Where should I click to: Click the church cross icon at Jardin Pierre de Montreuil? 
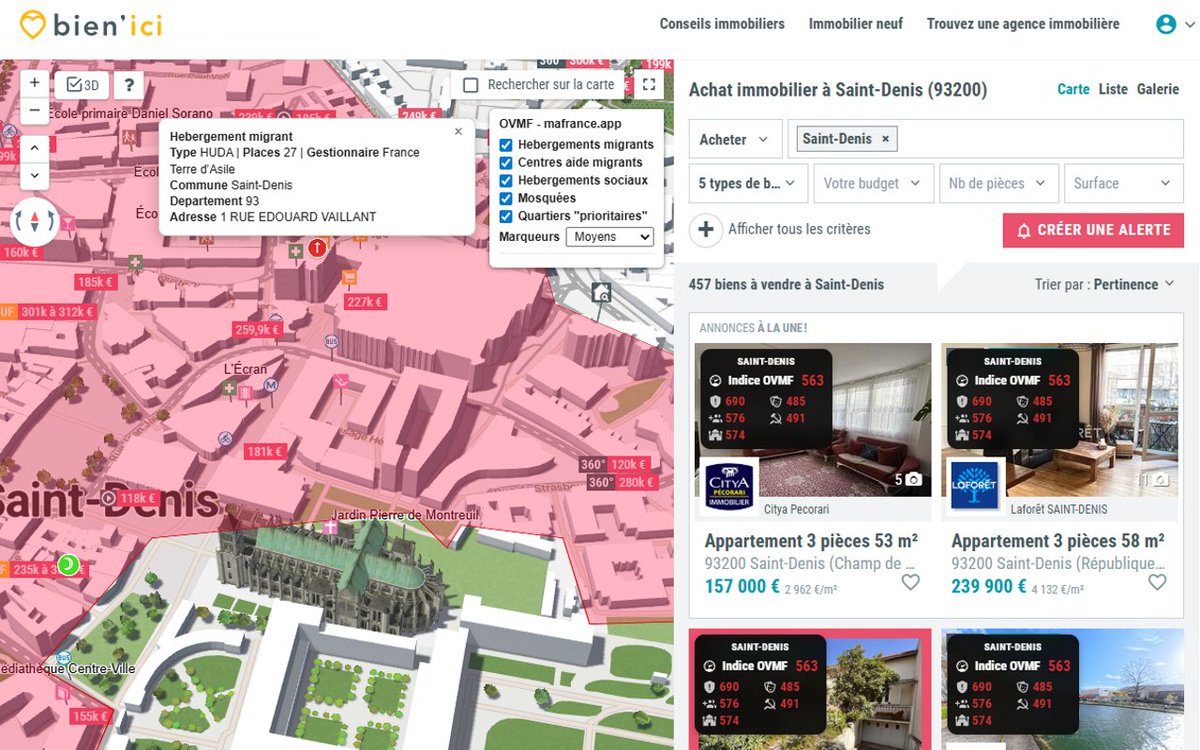pos(330,526)
